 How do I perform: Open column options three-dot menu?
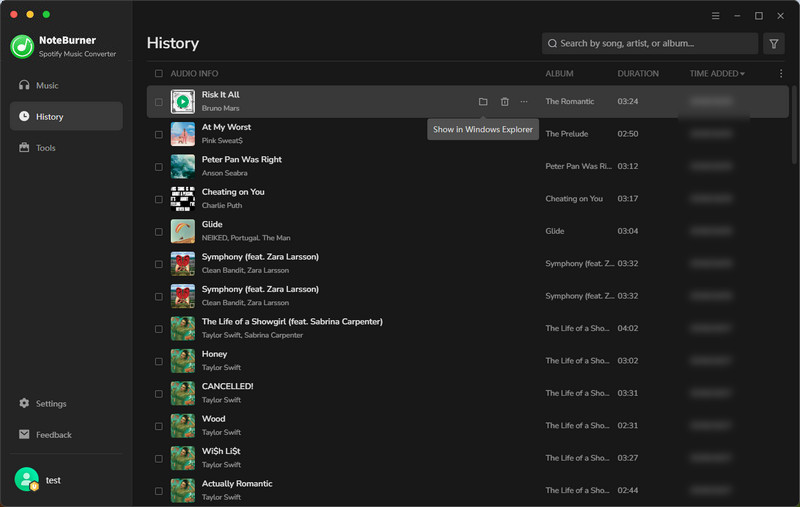[781, 73]
